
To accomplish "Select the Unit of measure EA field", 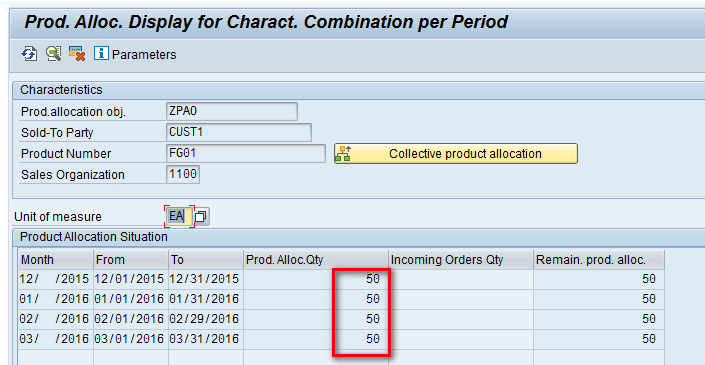I will click(179, 216).
